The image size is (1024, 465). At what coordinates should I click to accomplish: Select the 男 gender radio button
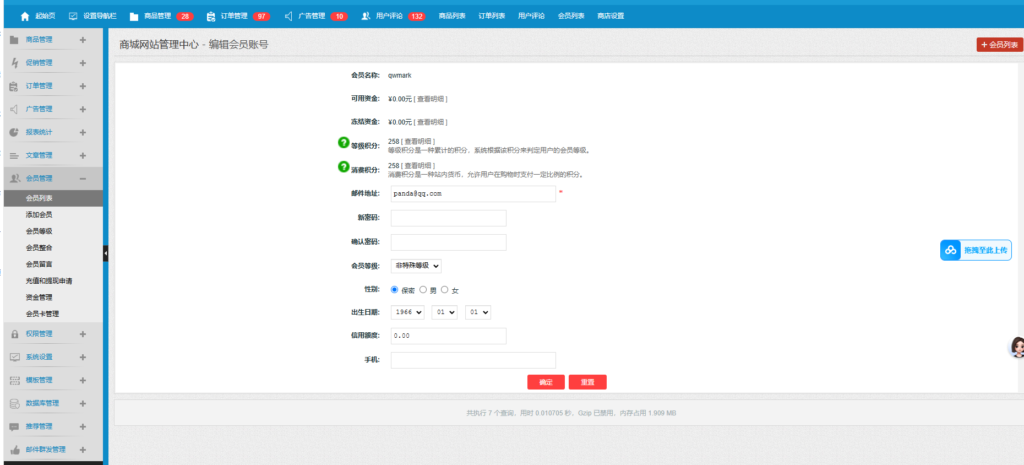(423, 289)
